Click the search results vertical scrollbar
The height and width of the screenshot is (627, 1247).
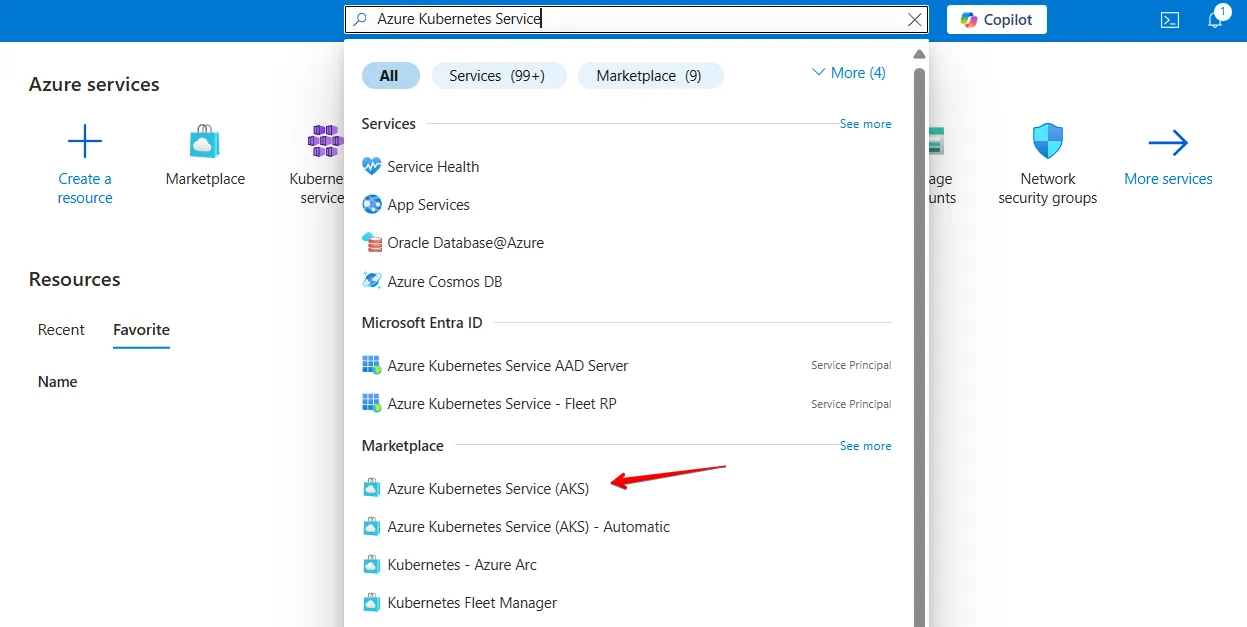click(x=919, y=345)
